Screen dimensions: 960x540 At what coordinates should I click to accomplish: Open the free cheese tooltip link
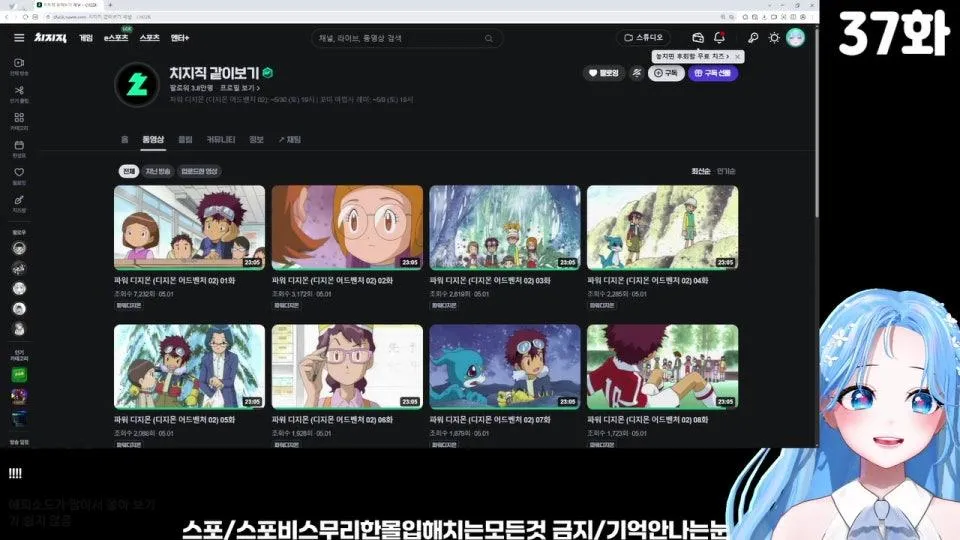tap(692, 56)
